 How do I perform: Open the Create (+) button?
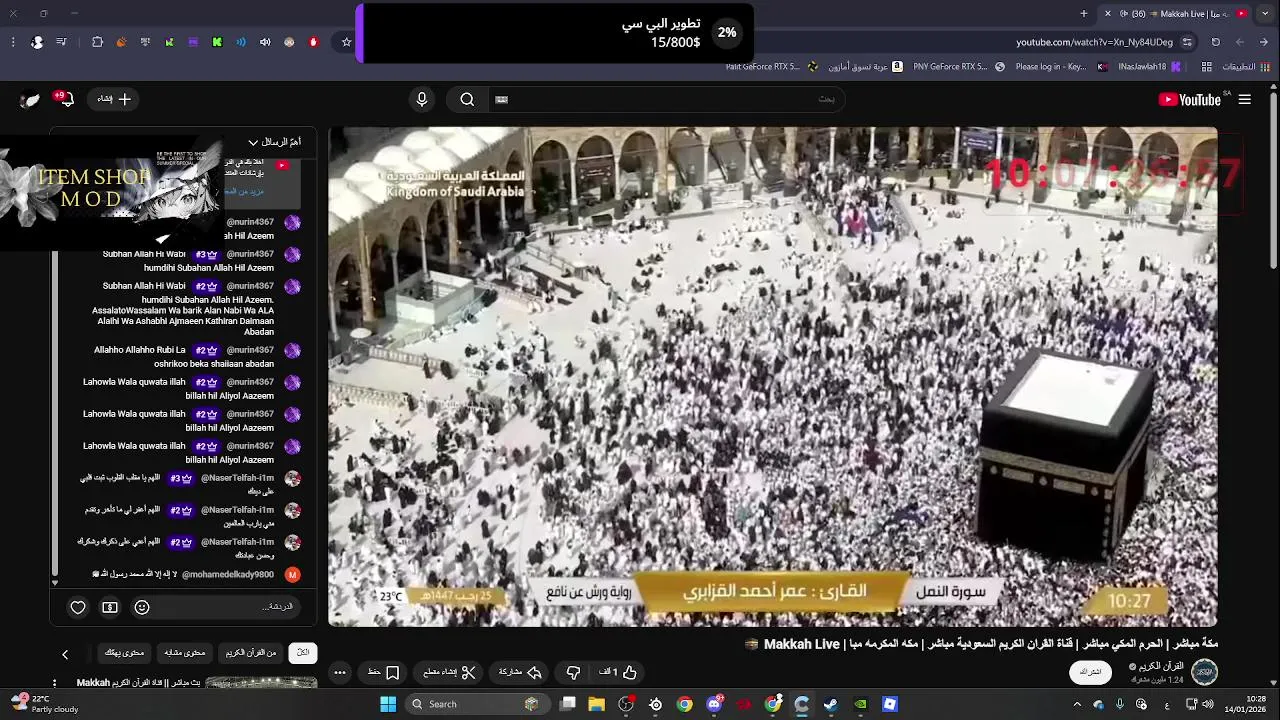click(114, 99)
